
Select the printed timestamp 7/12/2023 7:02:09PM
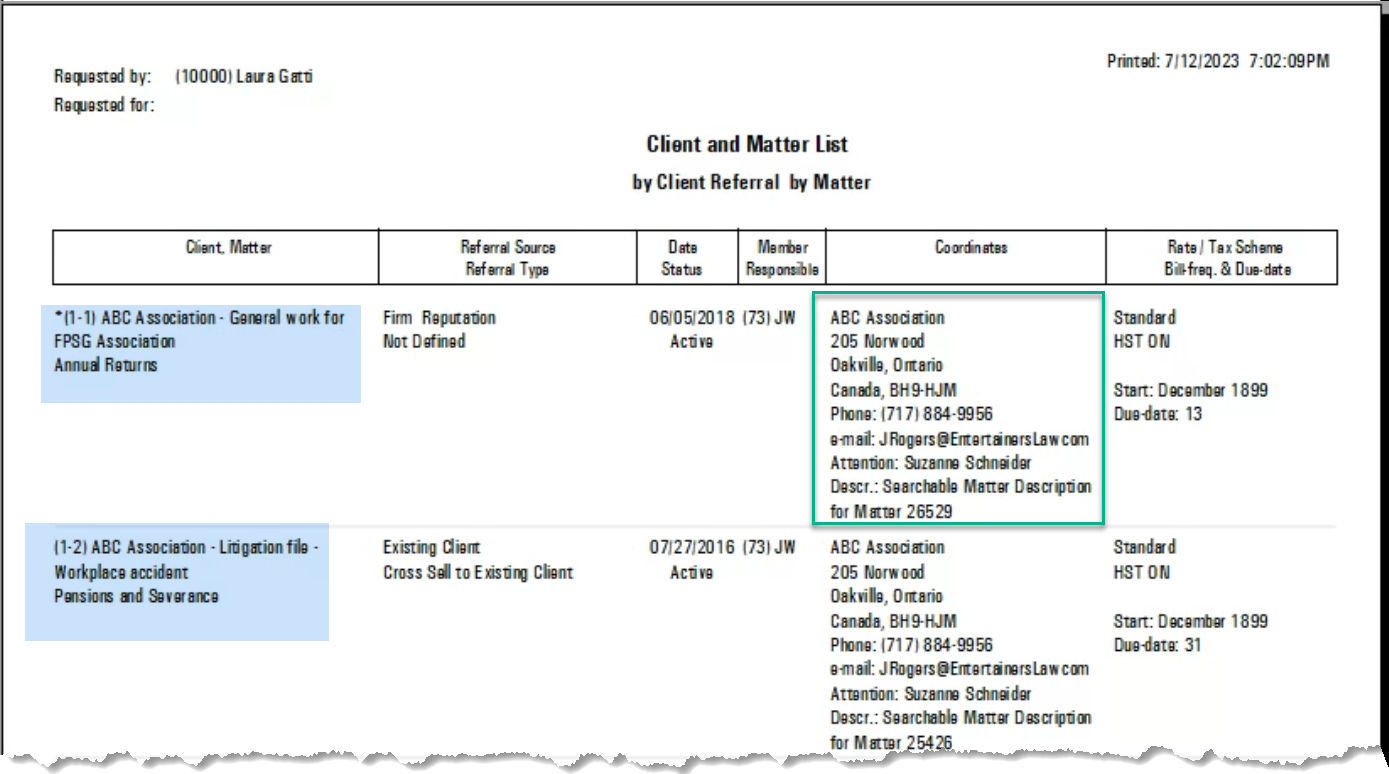(1247, 62)
